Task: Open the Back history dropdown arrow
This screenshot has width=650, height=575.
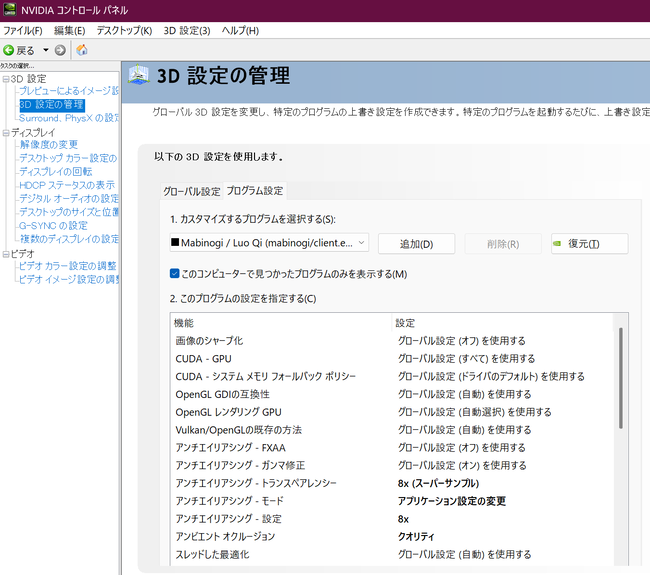Action: pos(46,50)
